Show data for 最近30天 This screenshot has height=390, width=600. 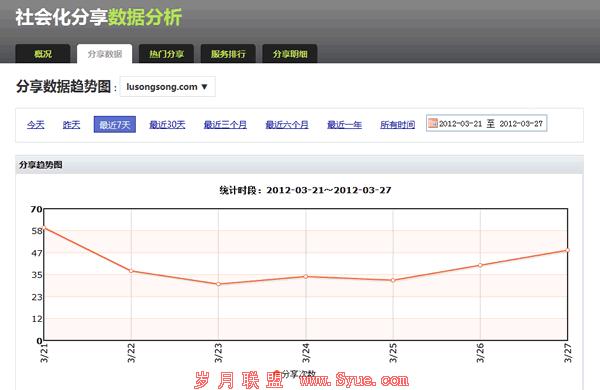[x=167, y=125]
